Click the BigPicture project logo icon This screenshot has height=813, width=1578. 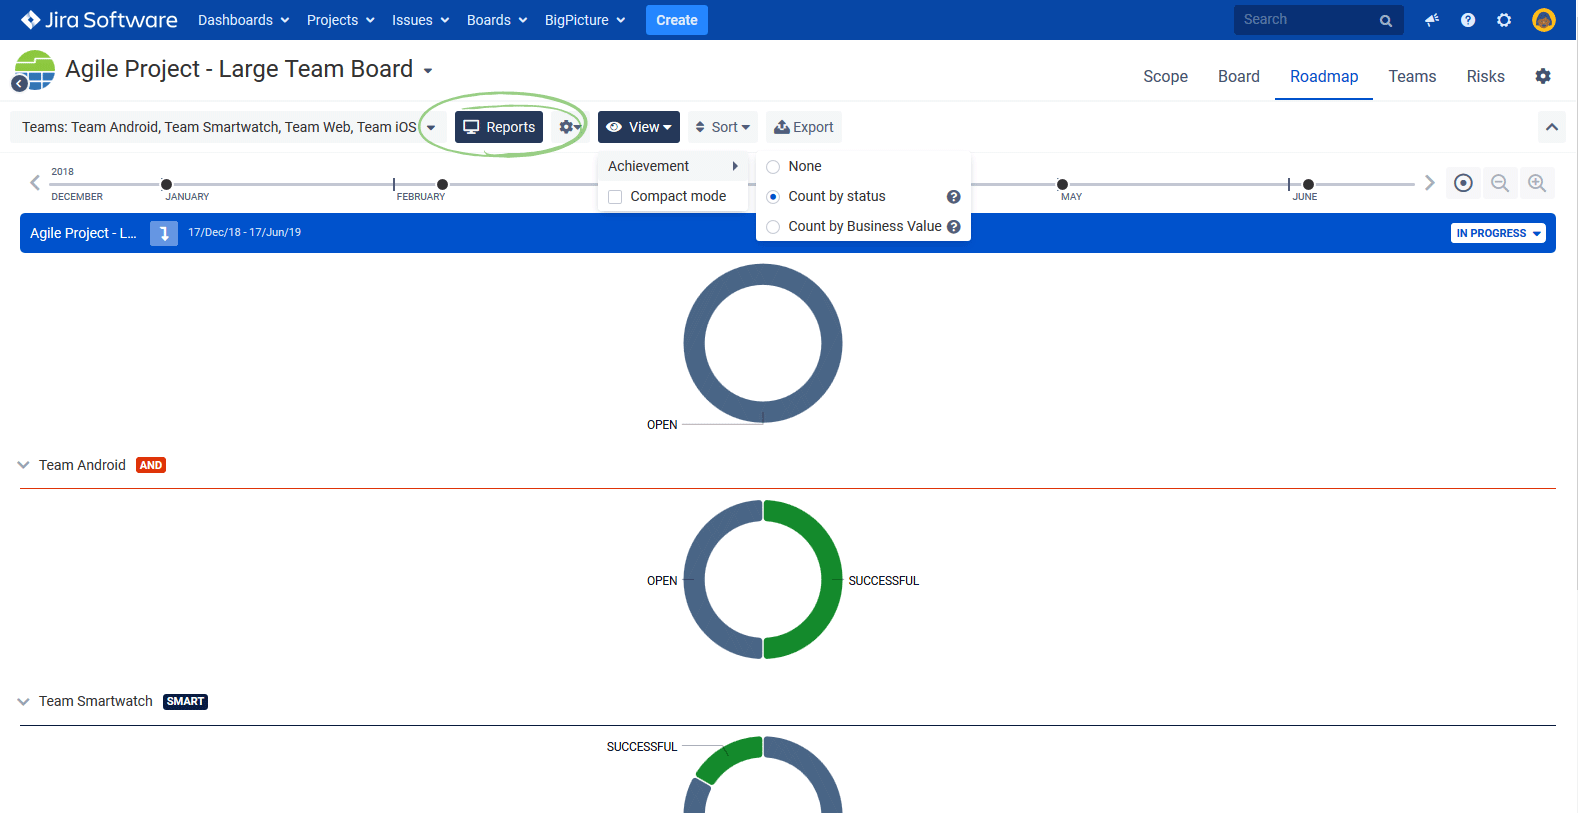point(35,70)
